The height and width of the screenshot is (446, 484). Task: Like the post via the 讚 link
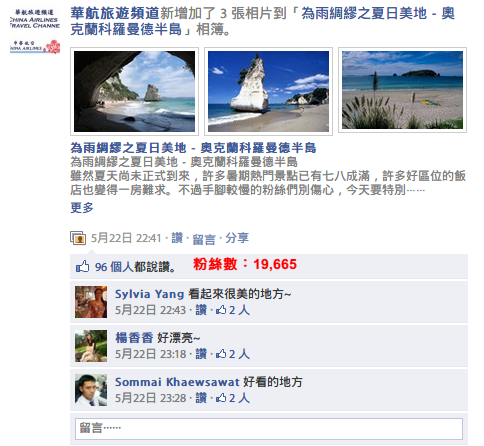point(177,238)
